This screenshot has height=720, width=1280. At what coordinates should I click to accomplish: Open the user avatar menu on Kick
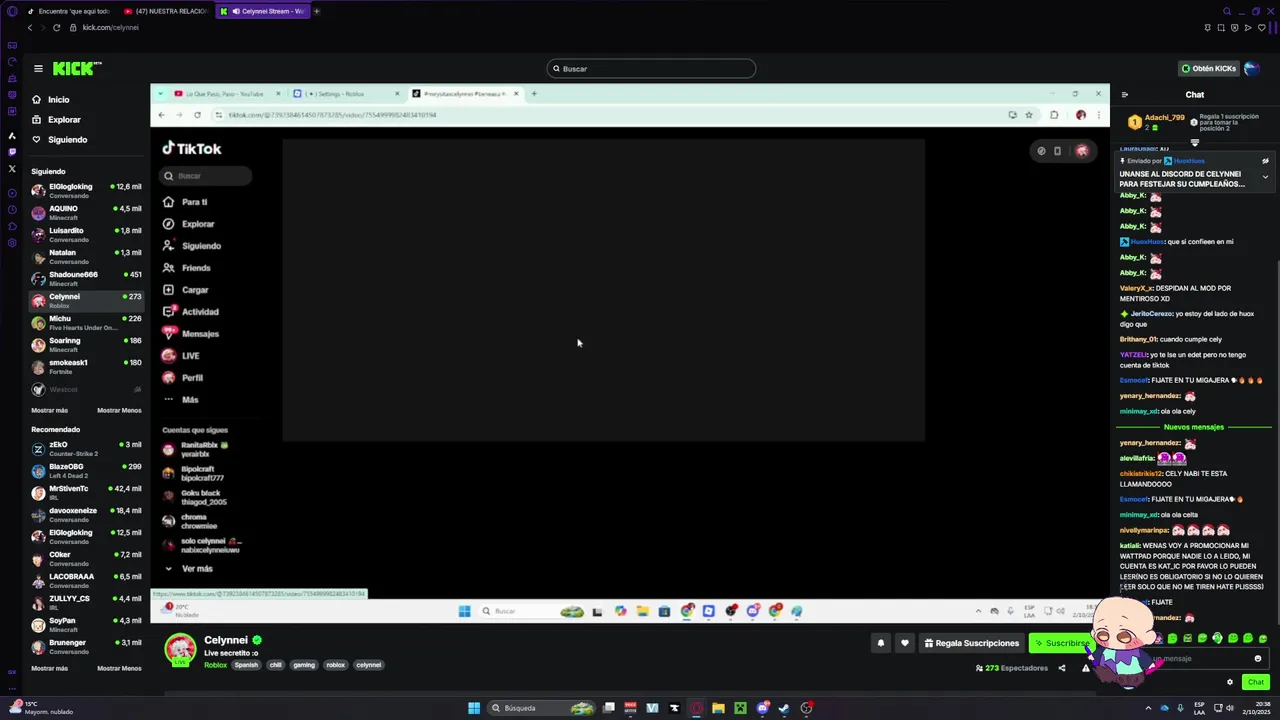pos(1252,69)
